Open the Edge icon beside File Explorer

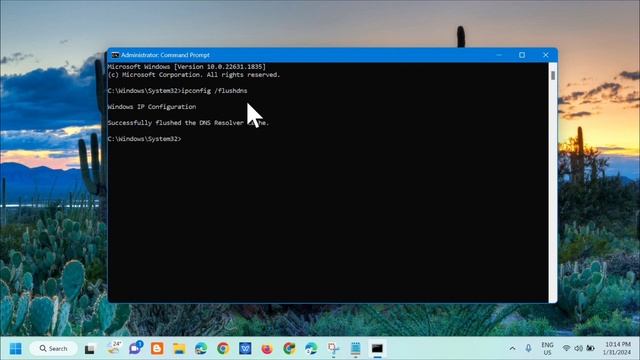(x=201, y=349)
